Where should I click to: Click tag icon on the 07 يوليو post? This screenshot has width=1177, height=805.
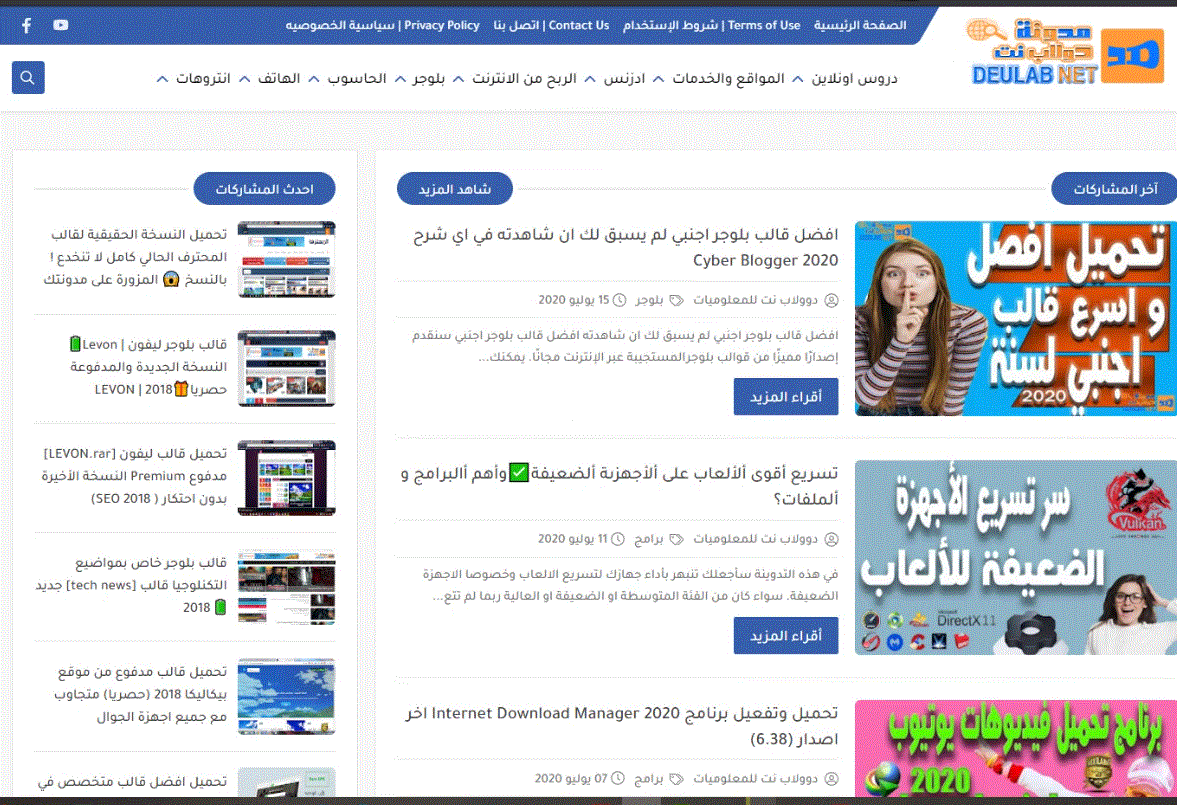[676, 779]
